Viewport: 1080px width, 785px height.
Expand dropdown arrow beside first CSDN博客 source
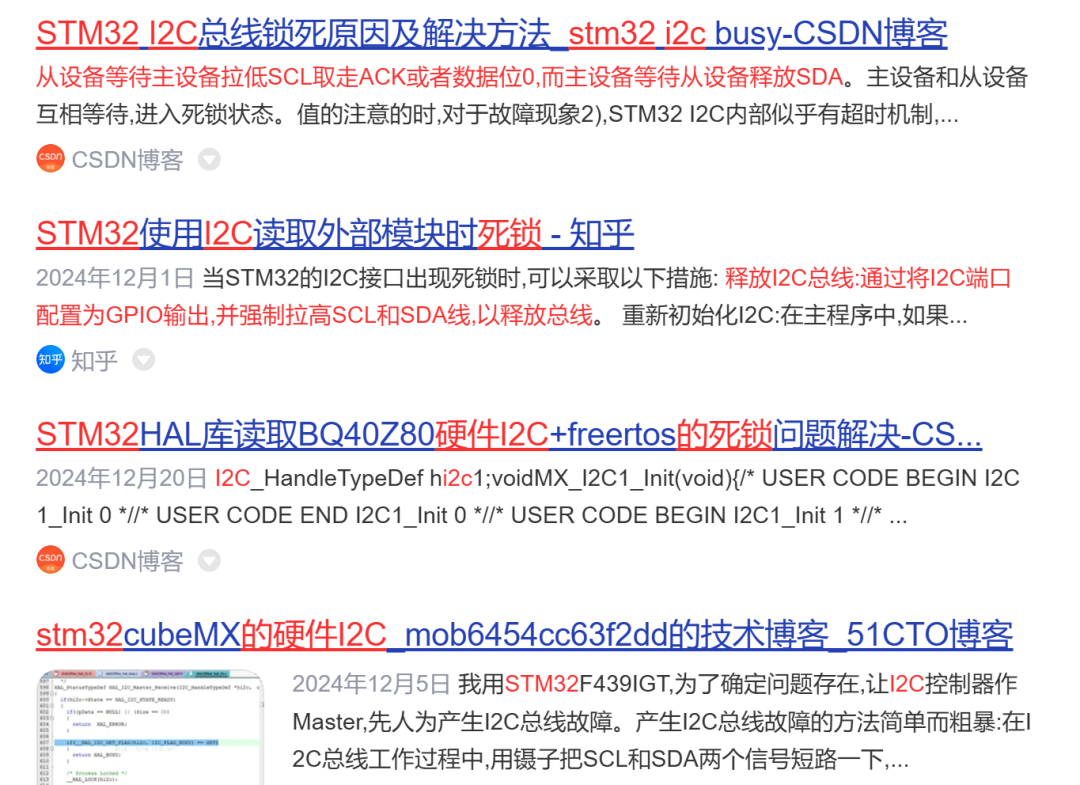coord(208,159)
